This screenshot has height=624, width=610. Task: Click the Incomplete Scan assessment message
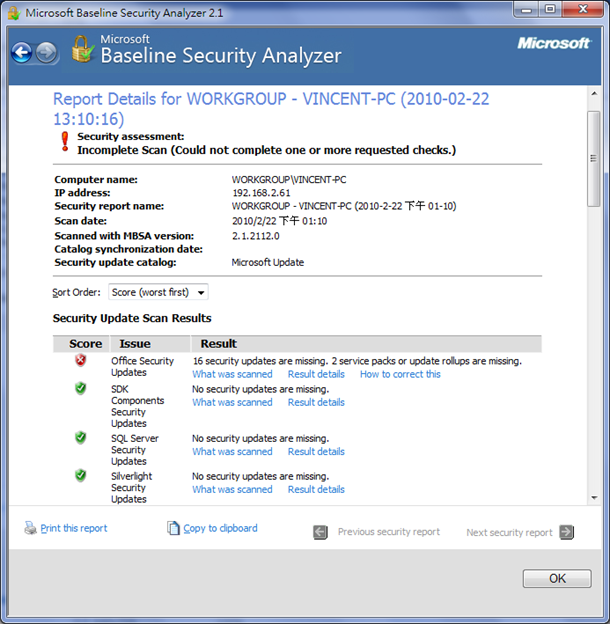(267, 150)
